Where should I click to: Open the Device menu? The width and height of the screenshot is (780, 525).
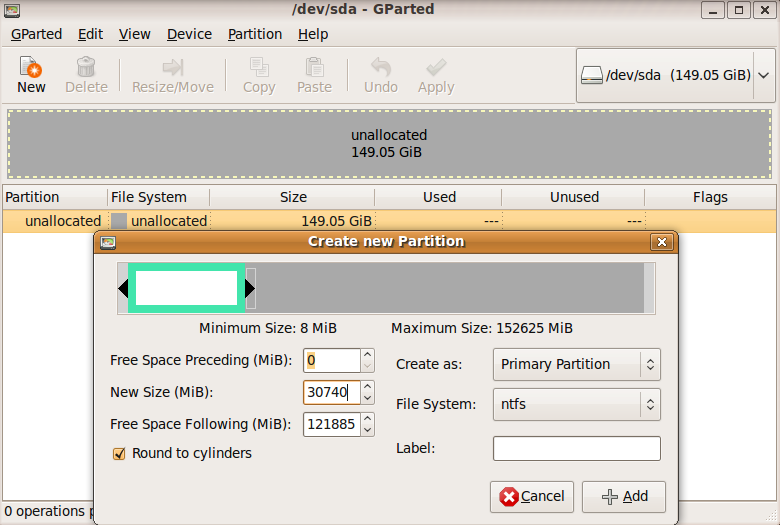pos(189,34)
